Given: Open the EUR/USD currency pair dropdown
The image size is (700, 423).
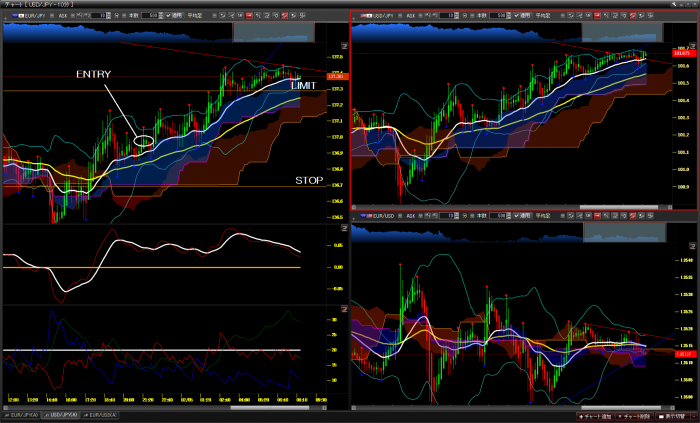Looking at the screenshot, I should [x=400, y=216].
